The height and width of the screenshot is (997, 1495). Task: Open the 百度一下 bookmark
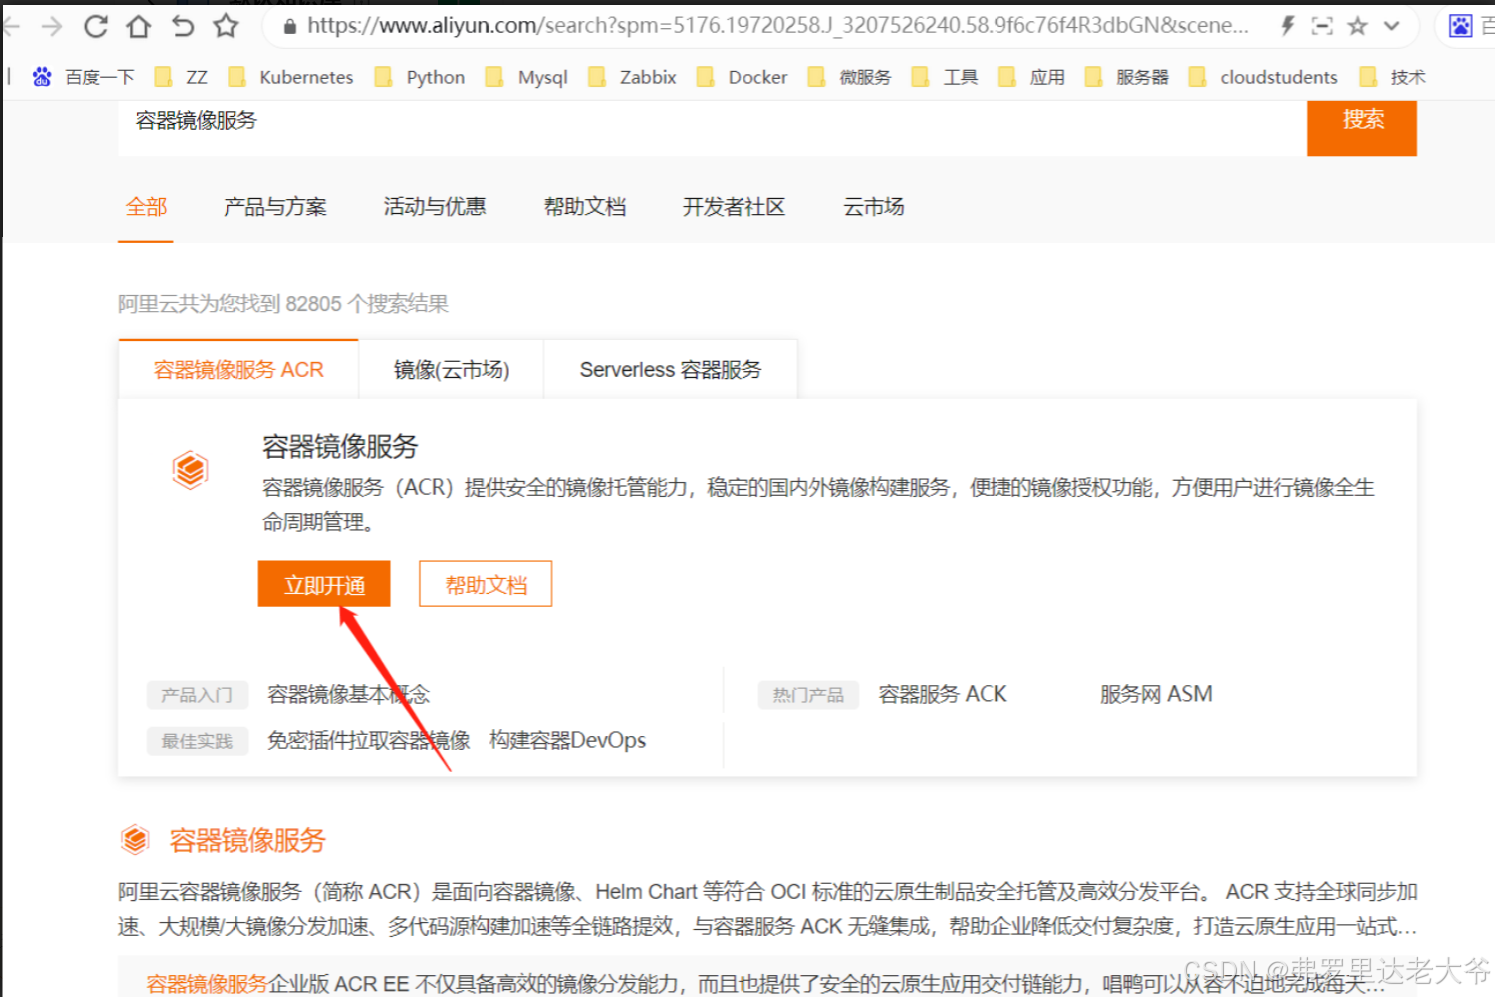click(84, 77)
